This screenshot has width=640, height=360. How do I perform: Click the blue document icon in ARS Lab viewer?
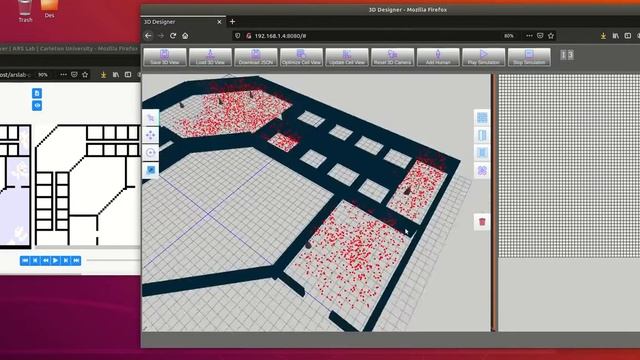coord(37,93)
